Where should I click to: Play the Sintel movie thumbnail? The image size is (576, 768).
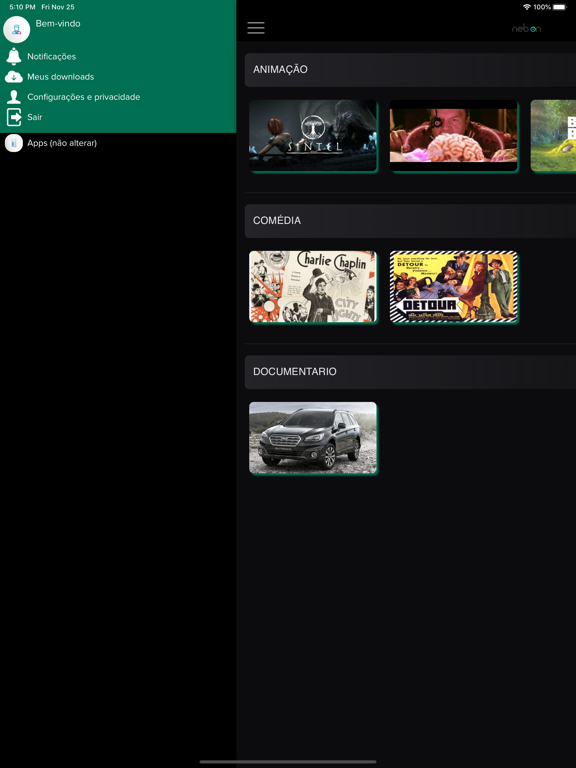(313, 135)
